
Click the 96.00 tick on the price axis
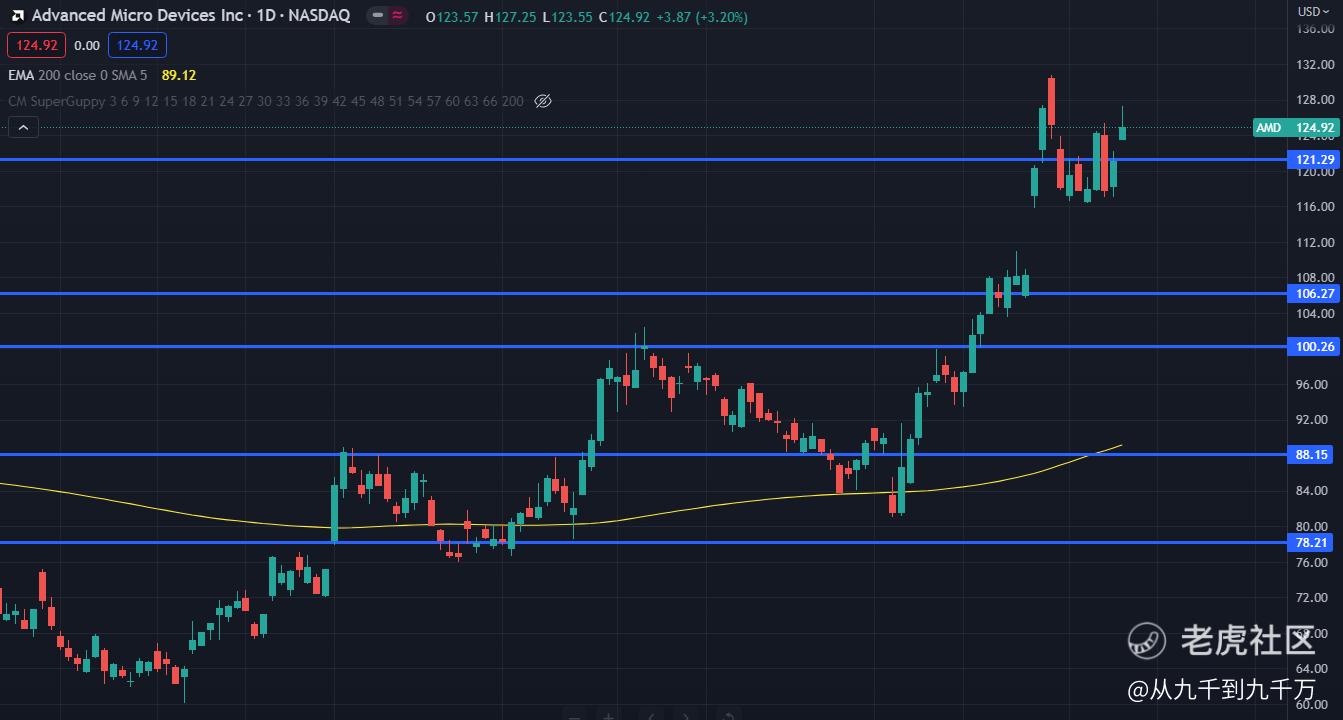(x=1314, y=384)
